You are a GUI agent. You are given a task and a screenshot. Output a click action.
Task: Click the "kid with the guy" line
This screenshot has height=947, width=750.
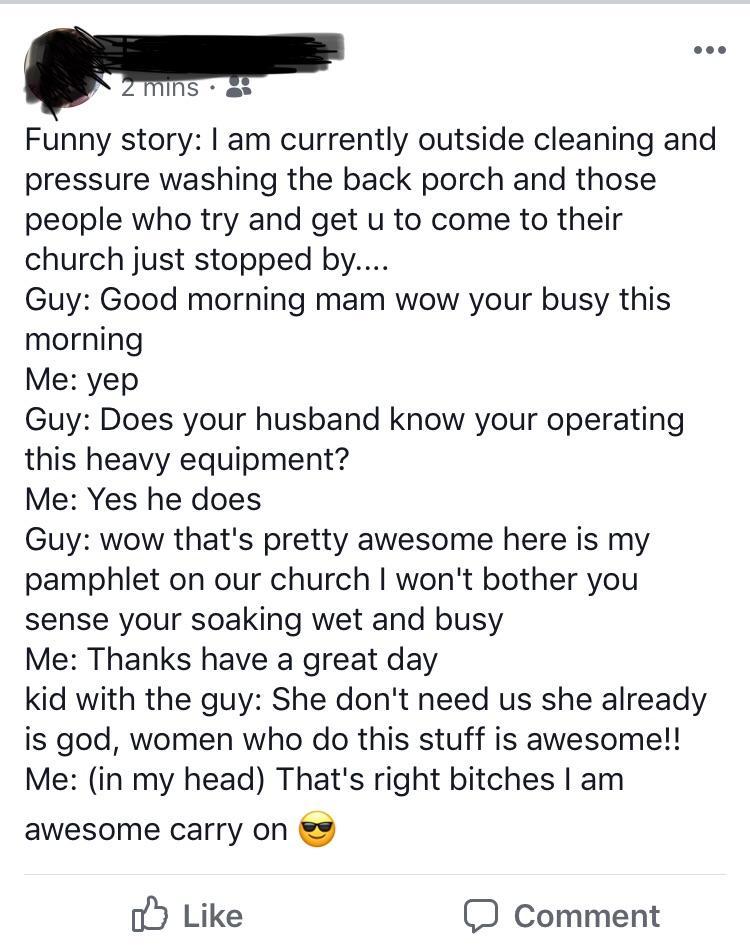(x=365, y=700)
